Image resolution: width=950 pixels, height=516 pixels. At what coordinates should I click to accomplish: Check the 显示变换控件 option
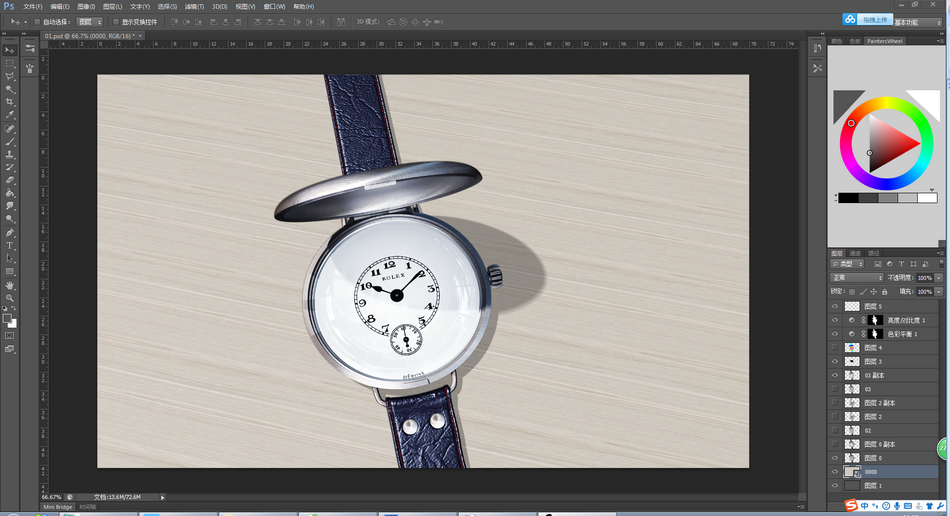pos(115,21)
